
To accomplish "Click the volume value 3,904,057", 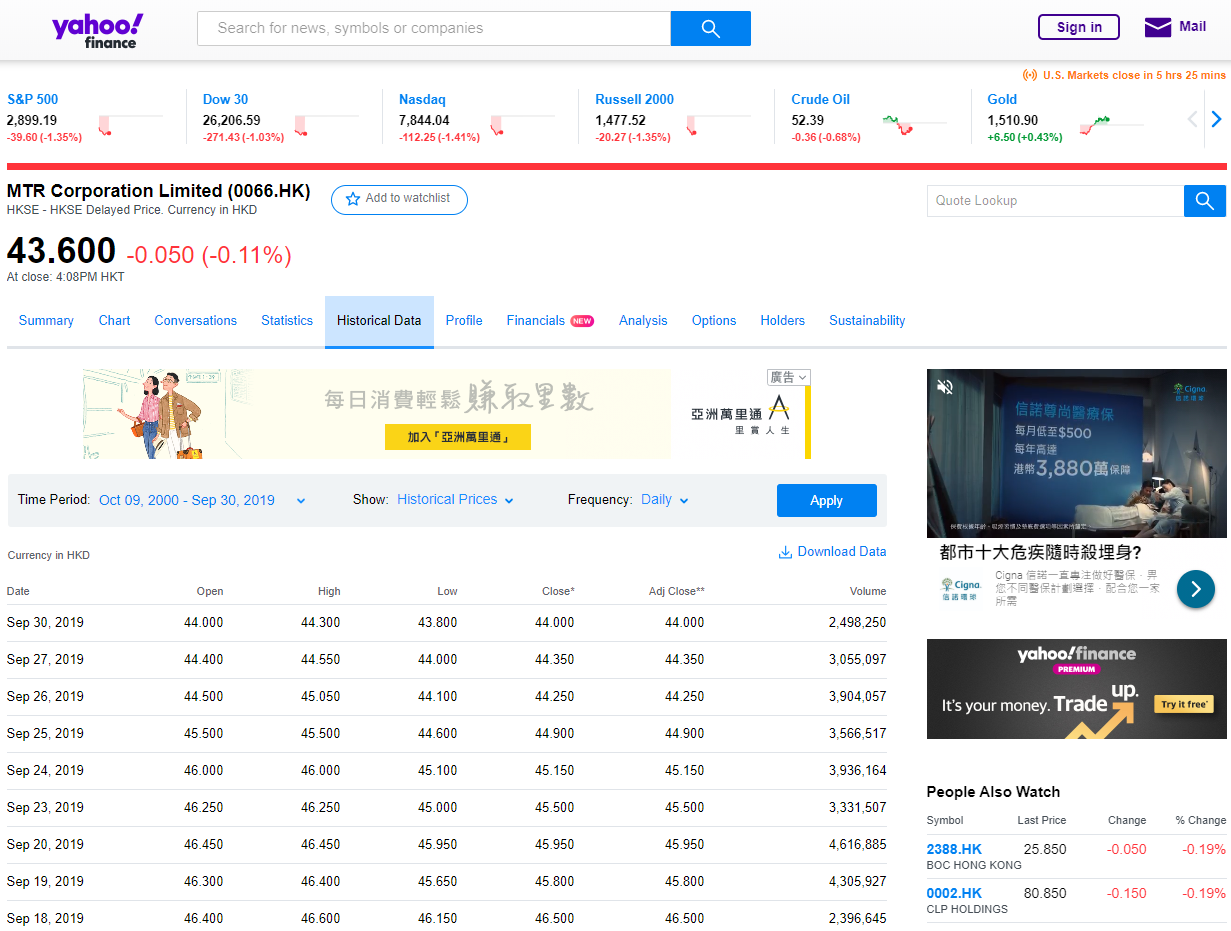I will pyautogui.click(x=858, y=696).
